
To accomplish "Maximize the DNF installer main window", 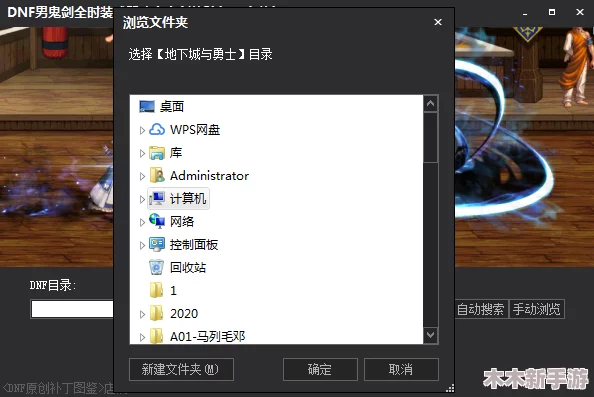I will (552, 12).
